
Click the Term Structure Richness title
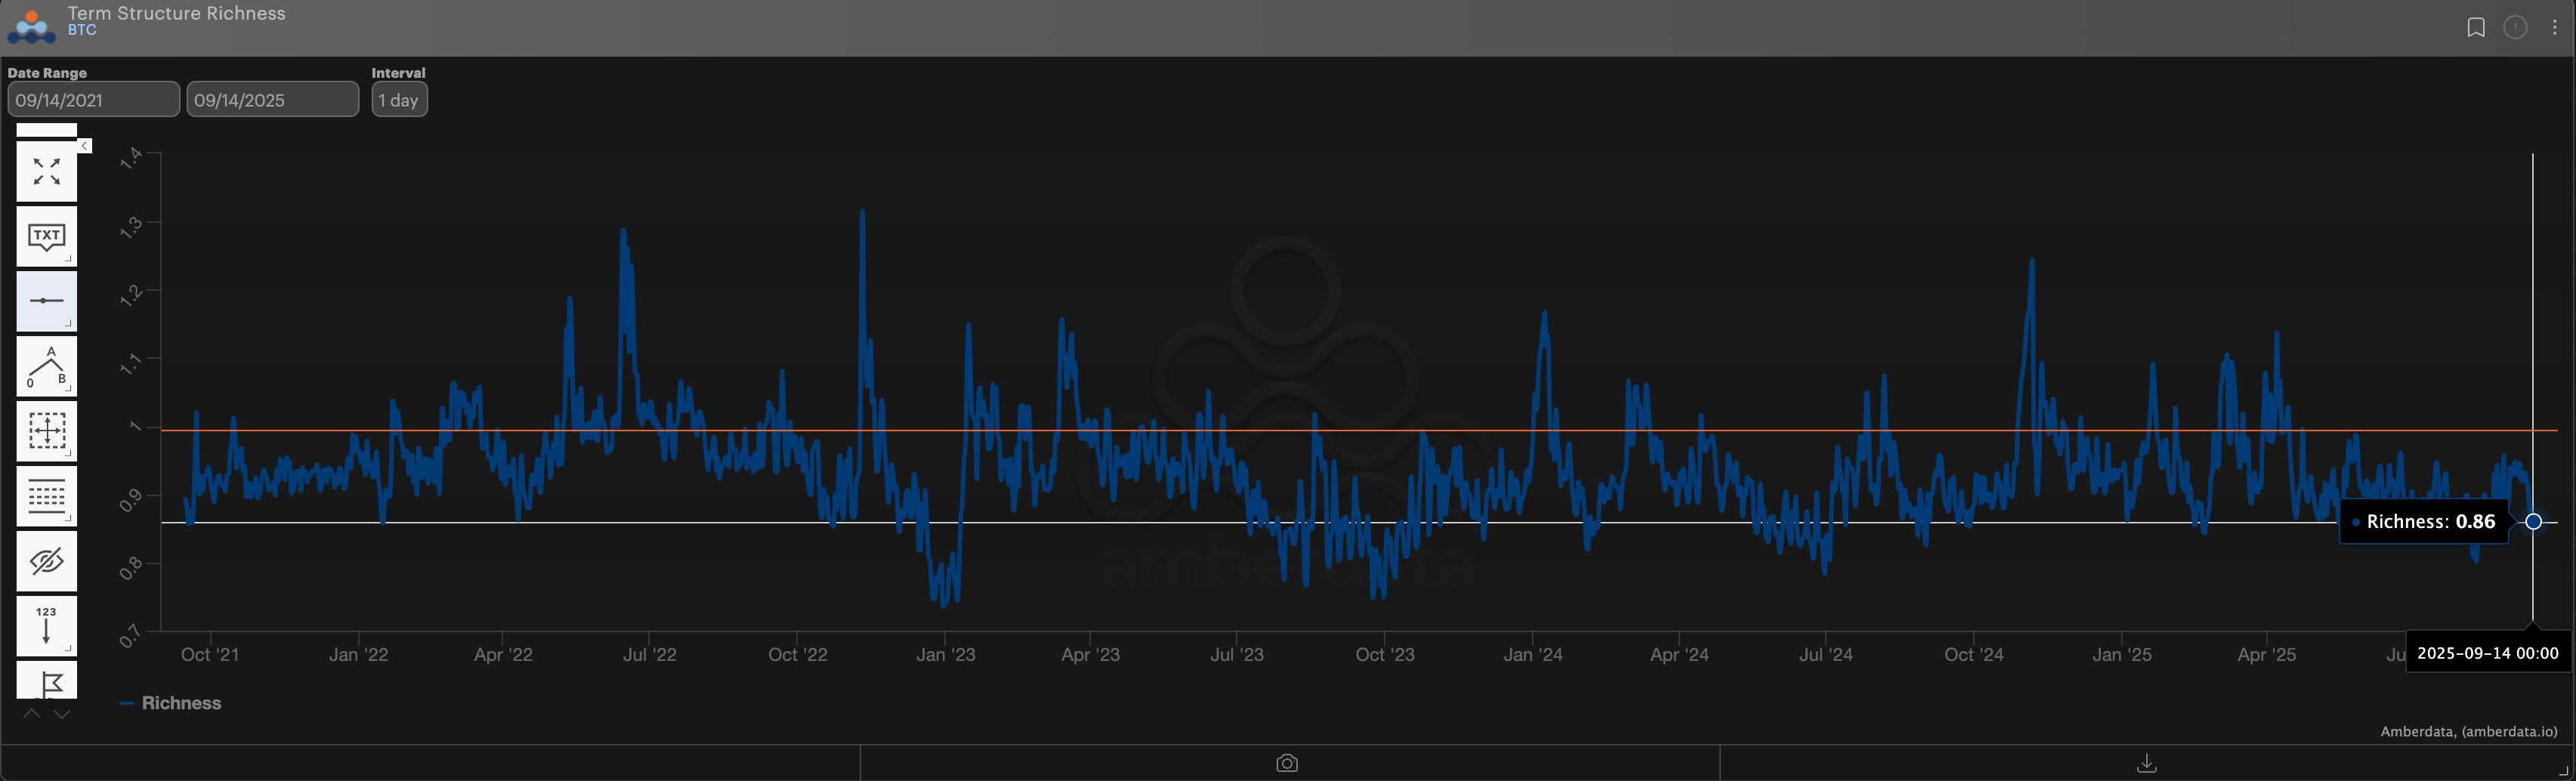point(177,13)
